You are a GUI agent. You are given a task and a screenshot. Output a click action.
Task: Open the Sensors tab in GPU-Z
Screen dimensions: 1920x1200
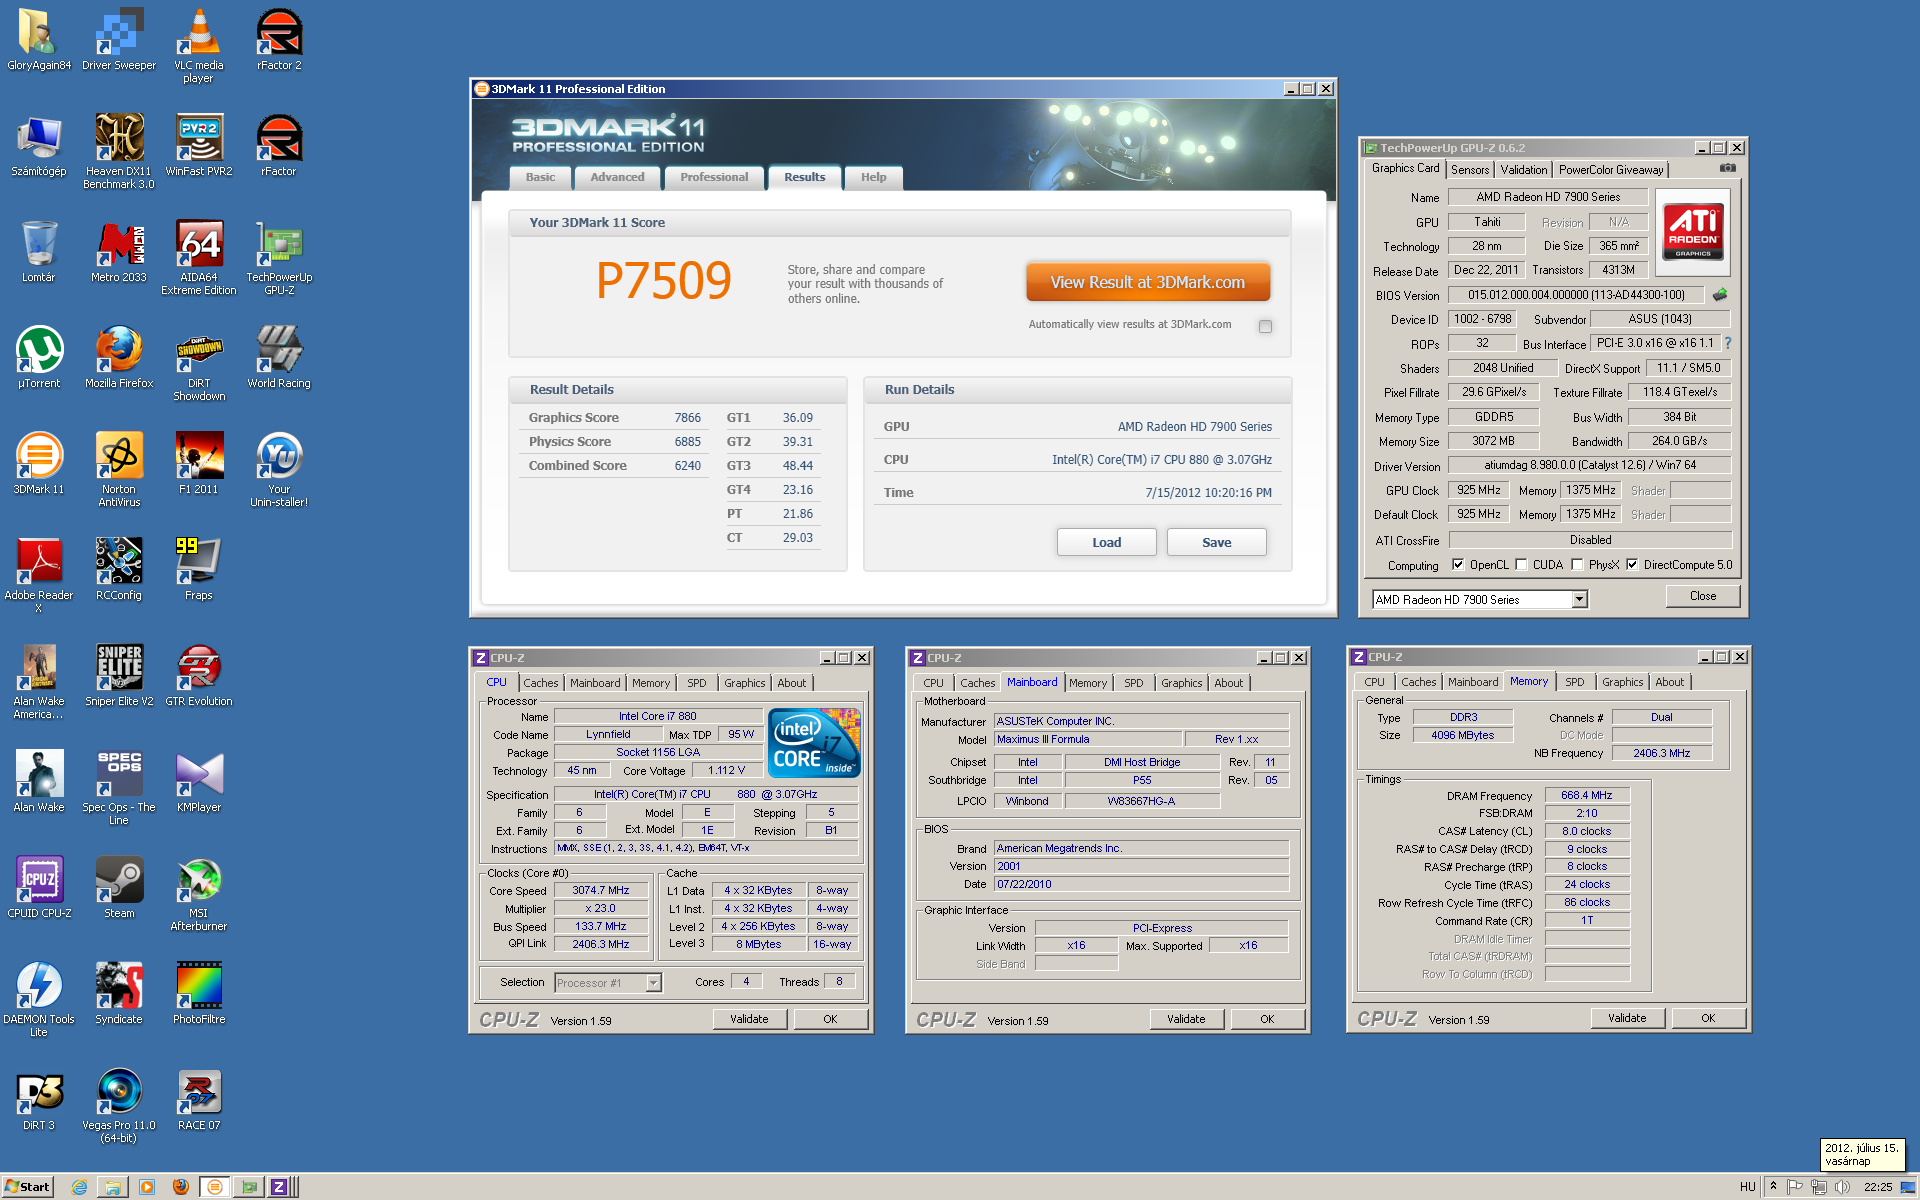pyautogui.click(x=1469, y=170)
